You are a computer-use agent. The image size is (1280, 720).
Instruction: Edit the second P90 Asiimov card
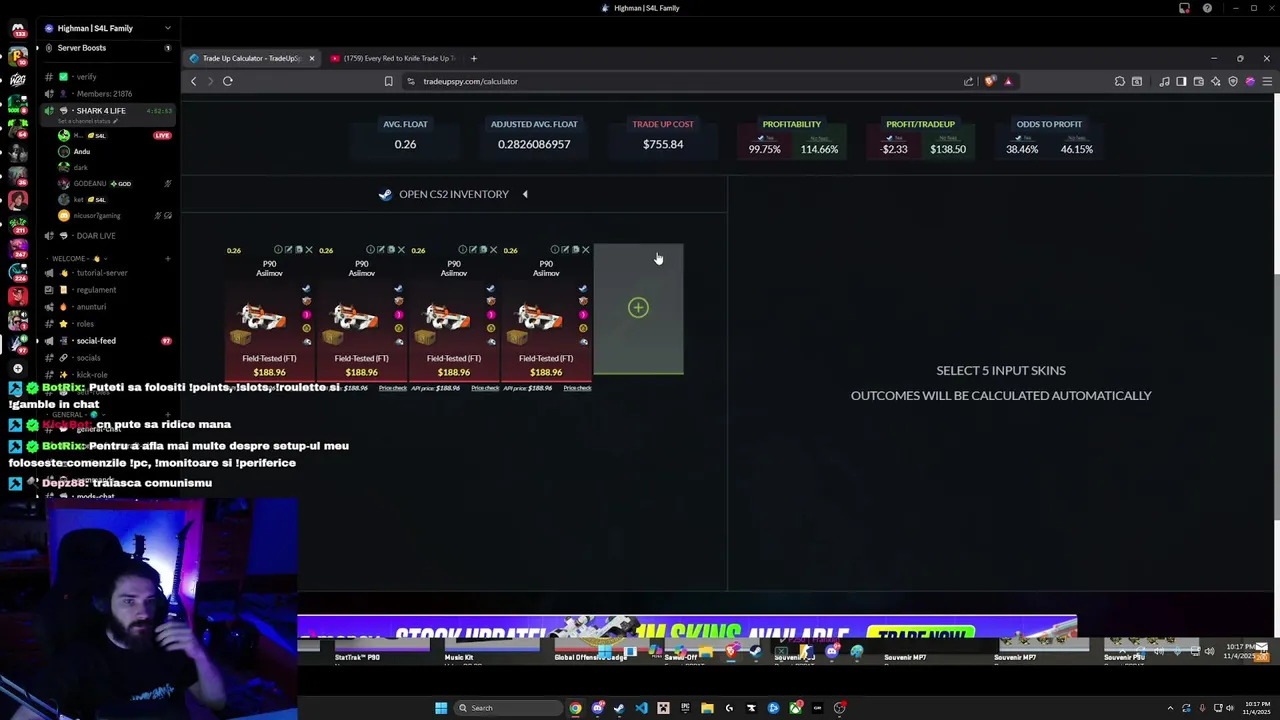coord(381,250)
